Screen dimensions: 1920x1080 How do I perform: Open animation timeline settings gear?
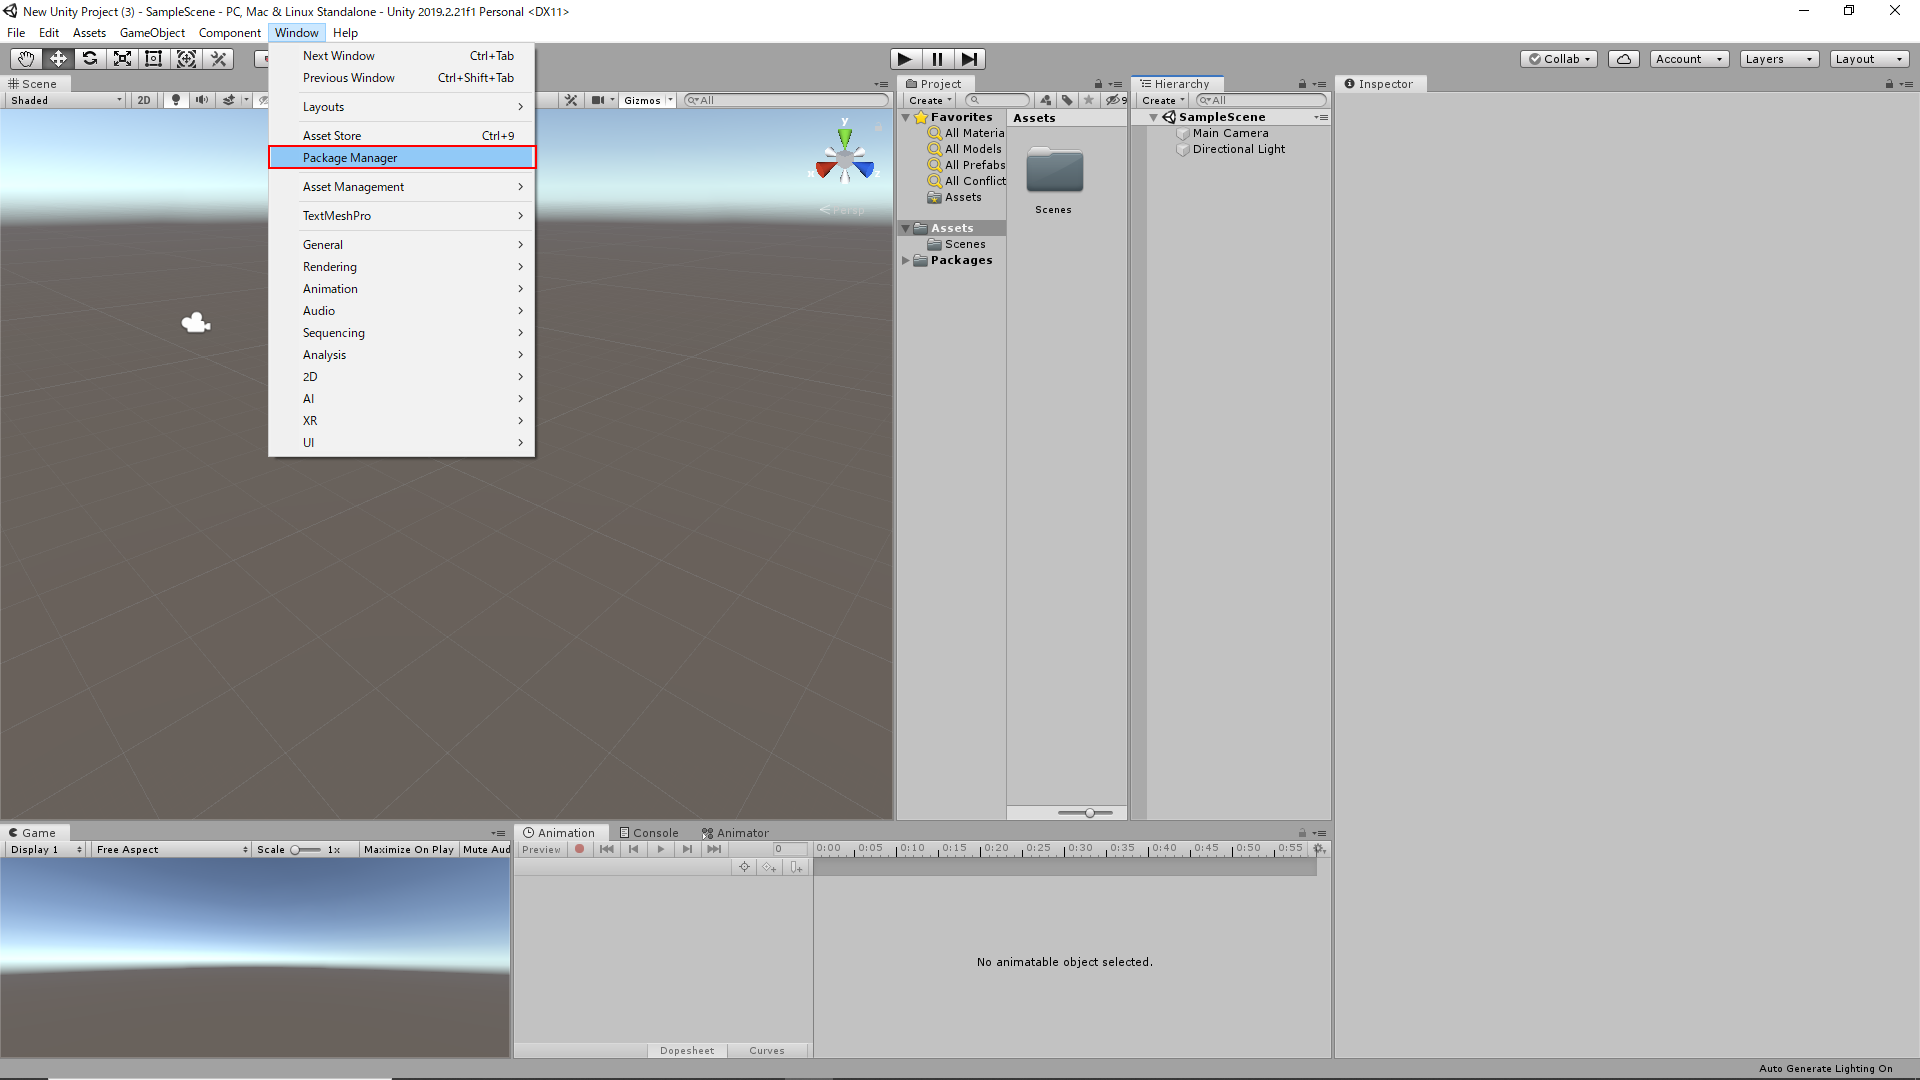click(1319, 849)
